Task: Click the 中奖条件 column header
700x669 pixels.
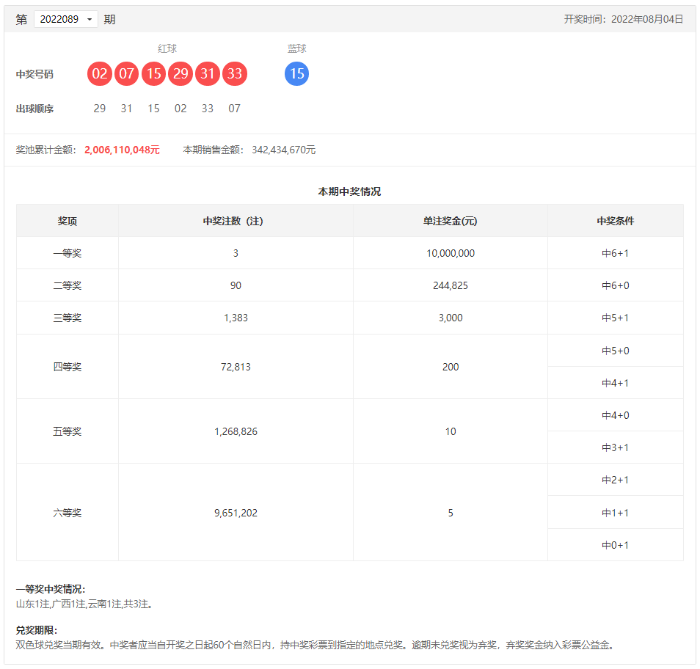Action: pos(615,221)
